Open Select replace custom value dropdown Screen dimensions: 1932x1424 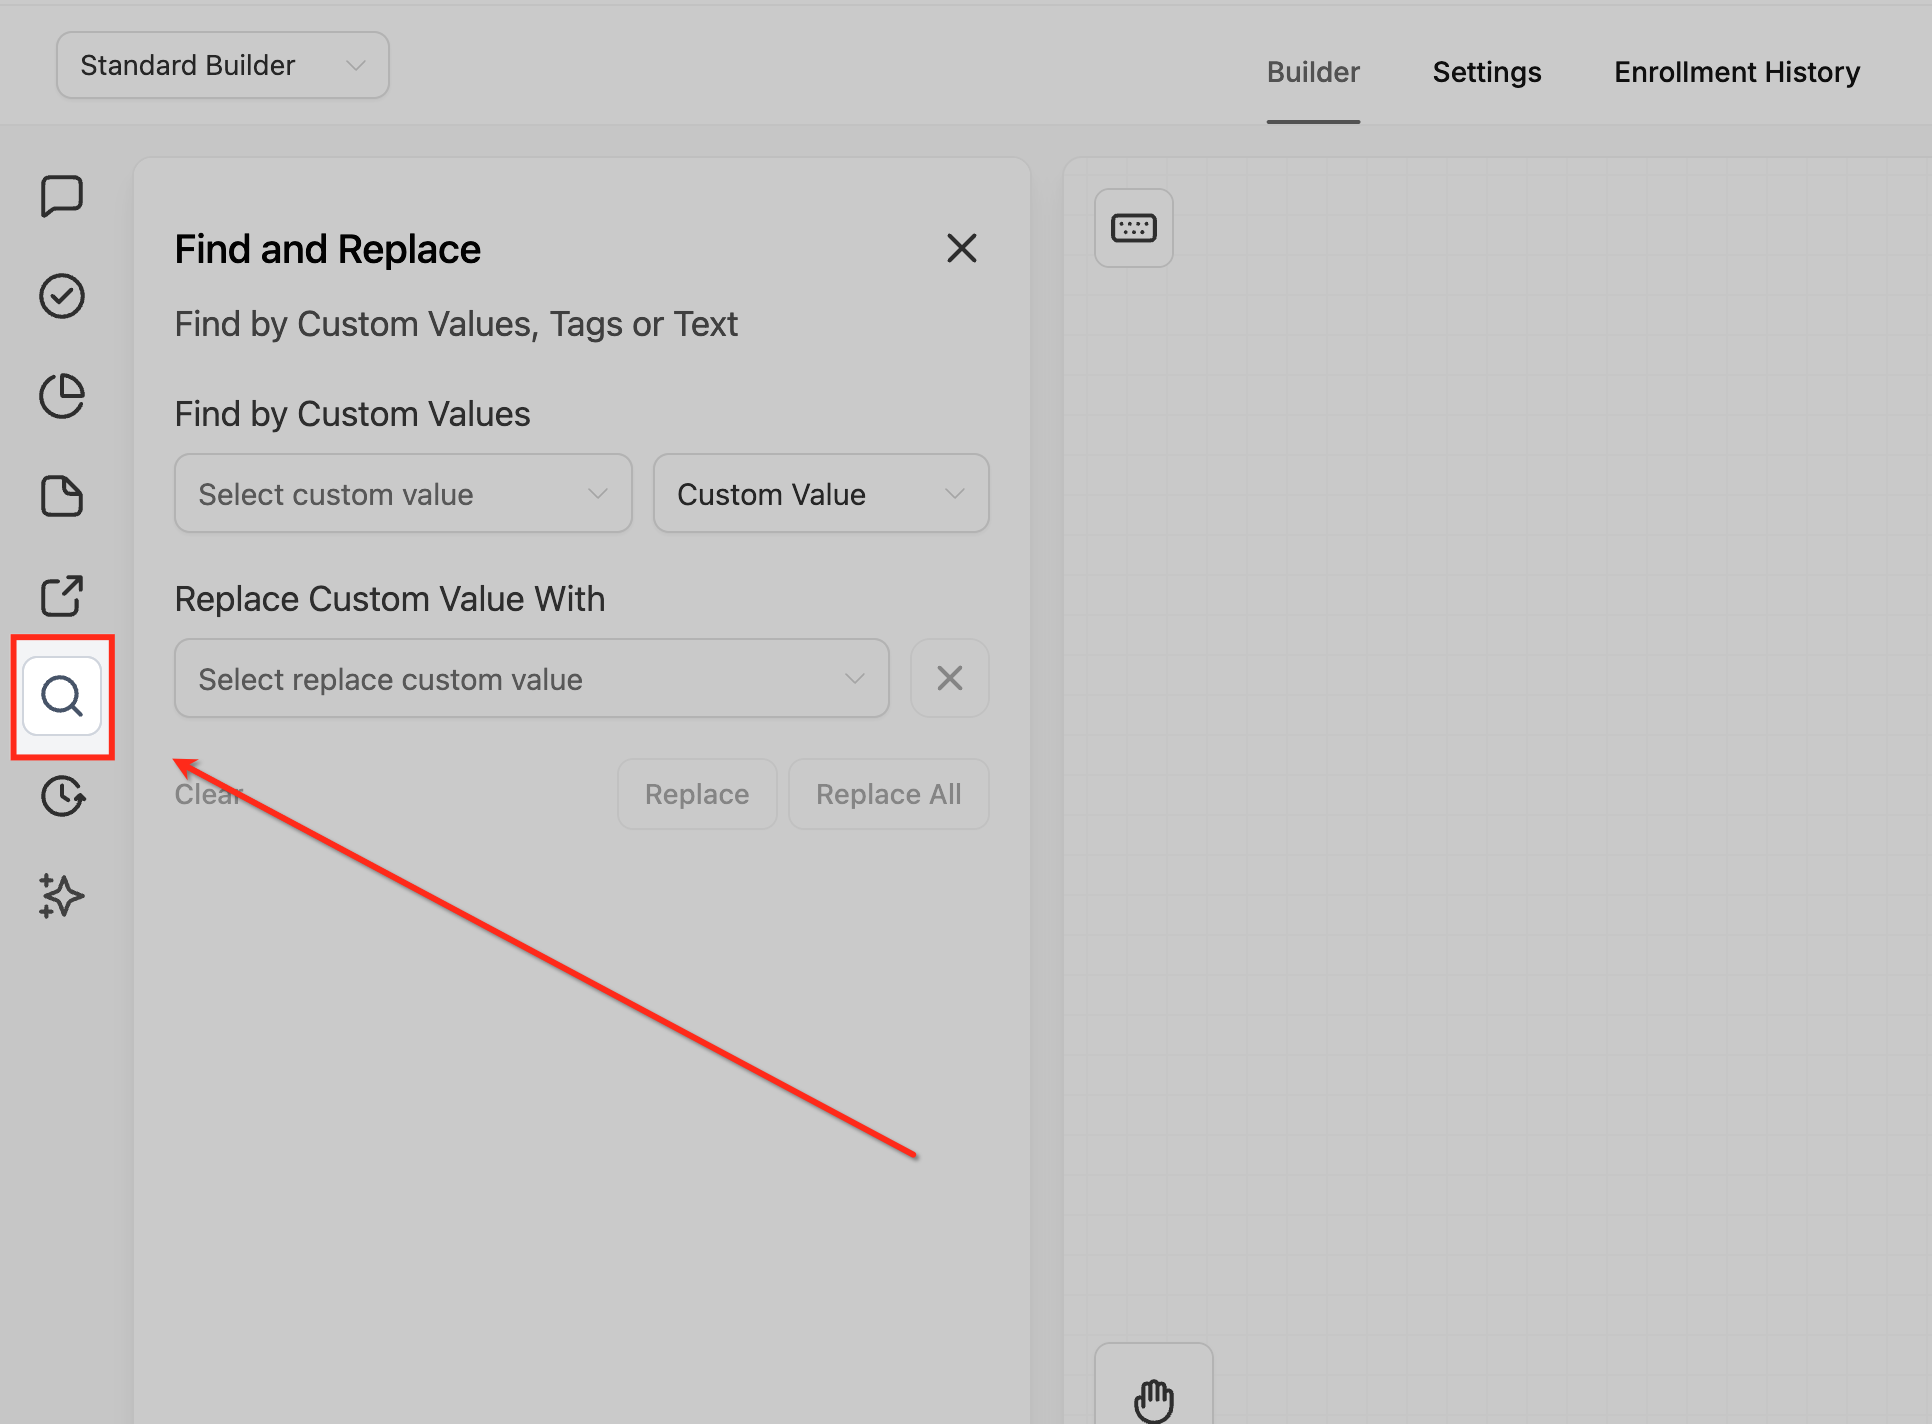pos(531,679)
